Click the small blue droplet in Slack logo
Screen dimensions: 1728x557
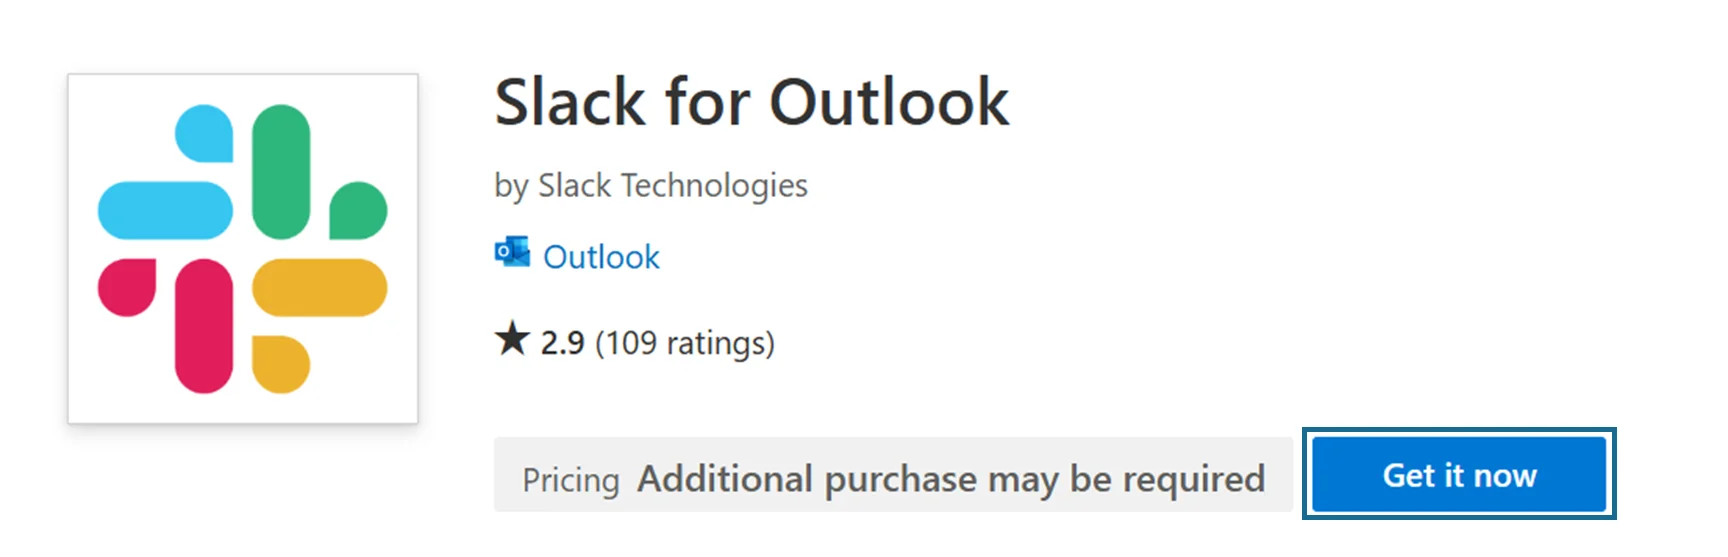pyautogui.click(x=204, y=133)
